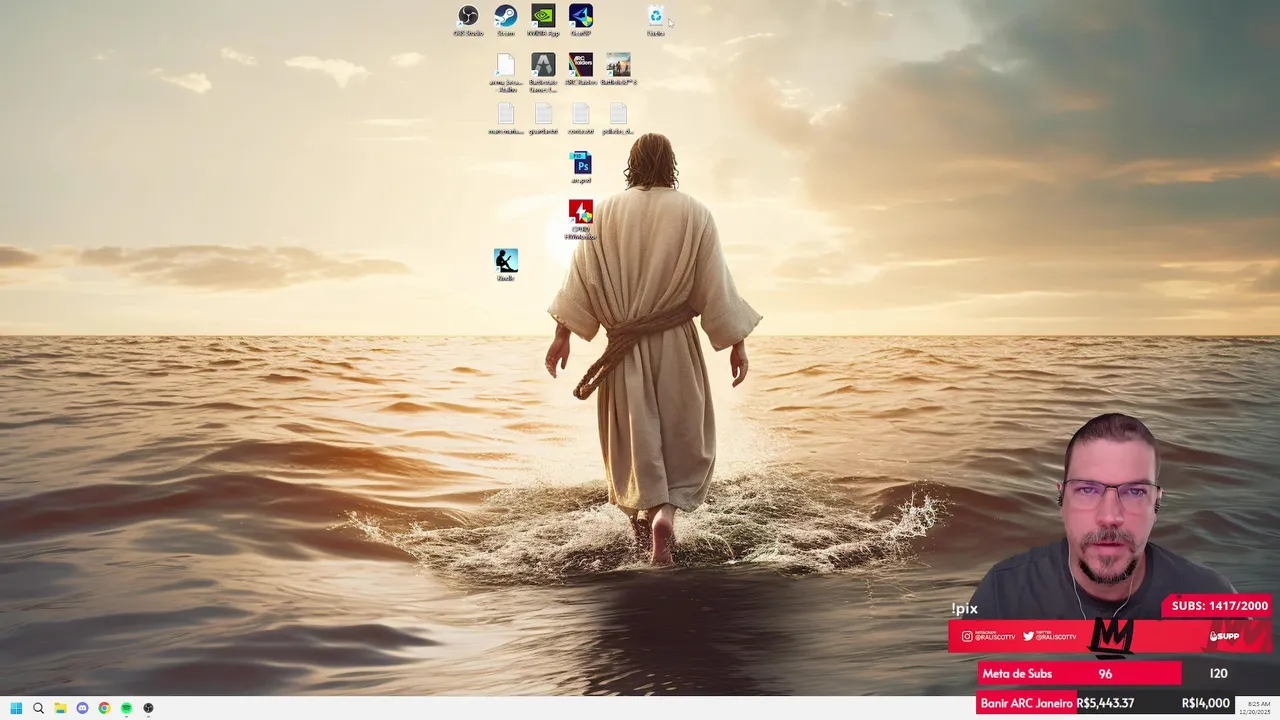Open taskbar Search
The height and width of the screenshot is (720, 1280).
coord(38,708)
